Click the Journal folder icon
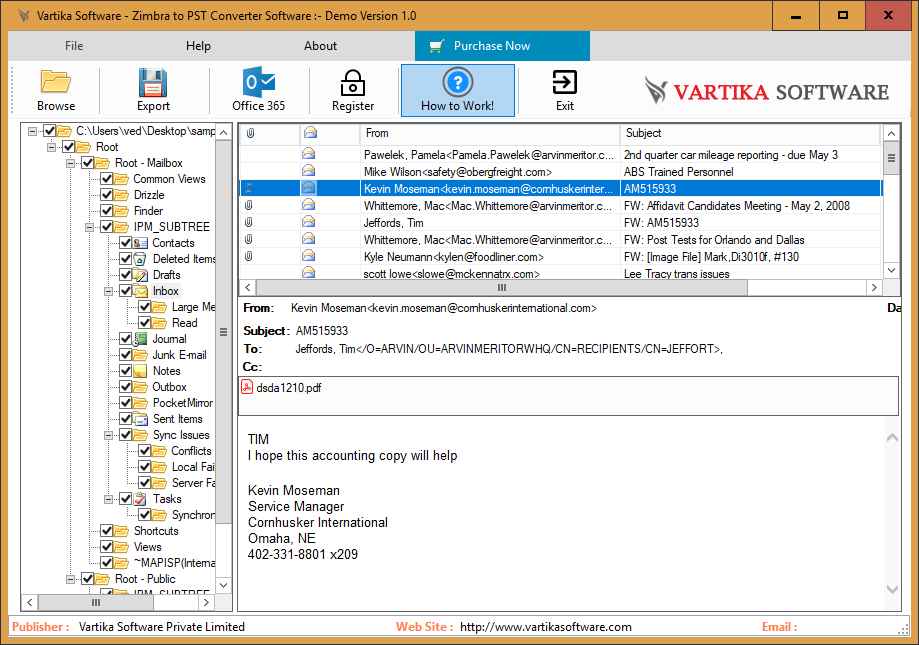The width and height of the screenshot is (919, 645). point(141,339)
